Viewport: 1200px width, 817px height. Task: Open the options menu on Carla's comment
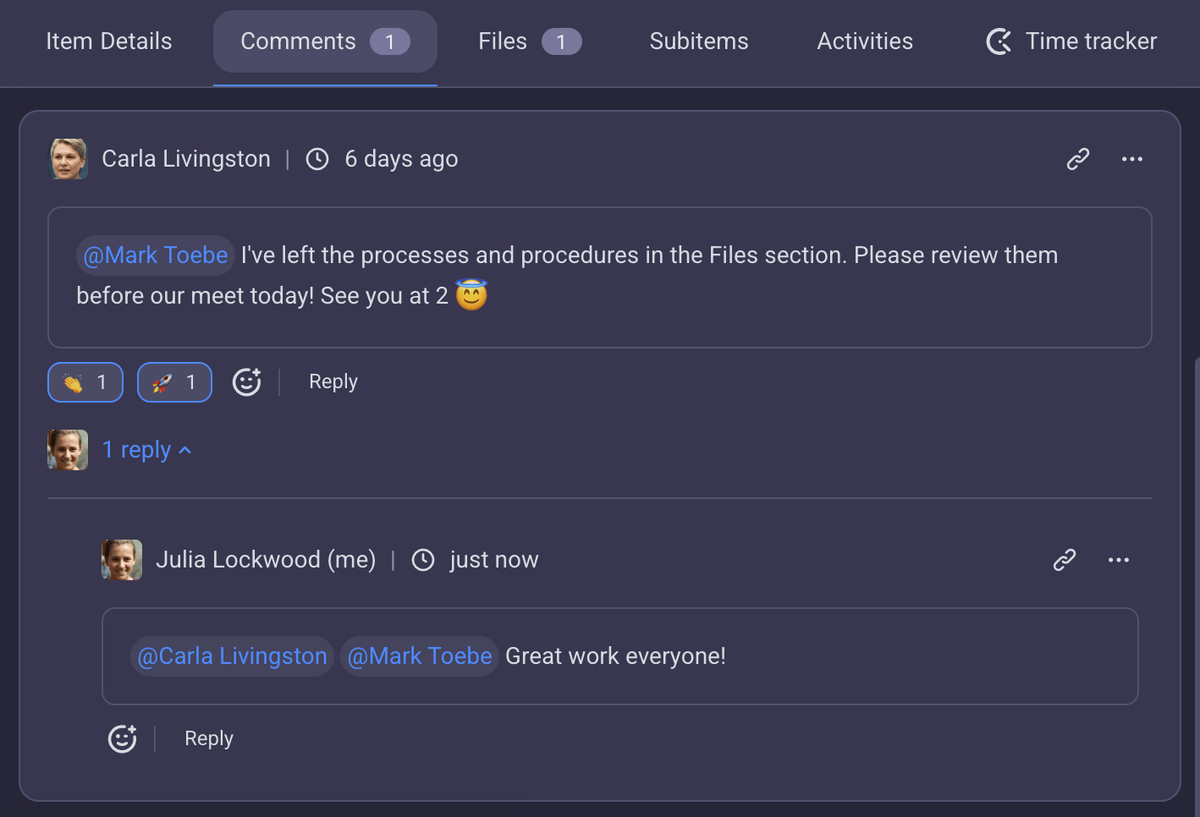[1132, 159]
